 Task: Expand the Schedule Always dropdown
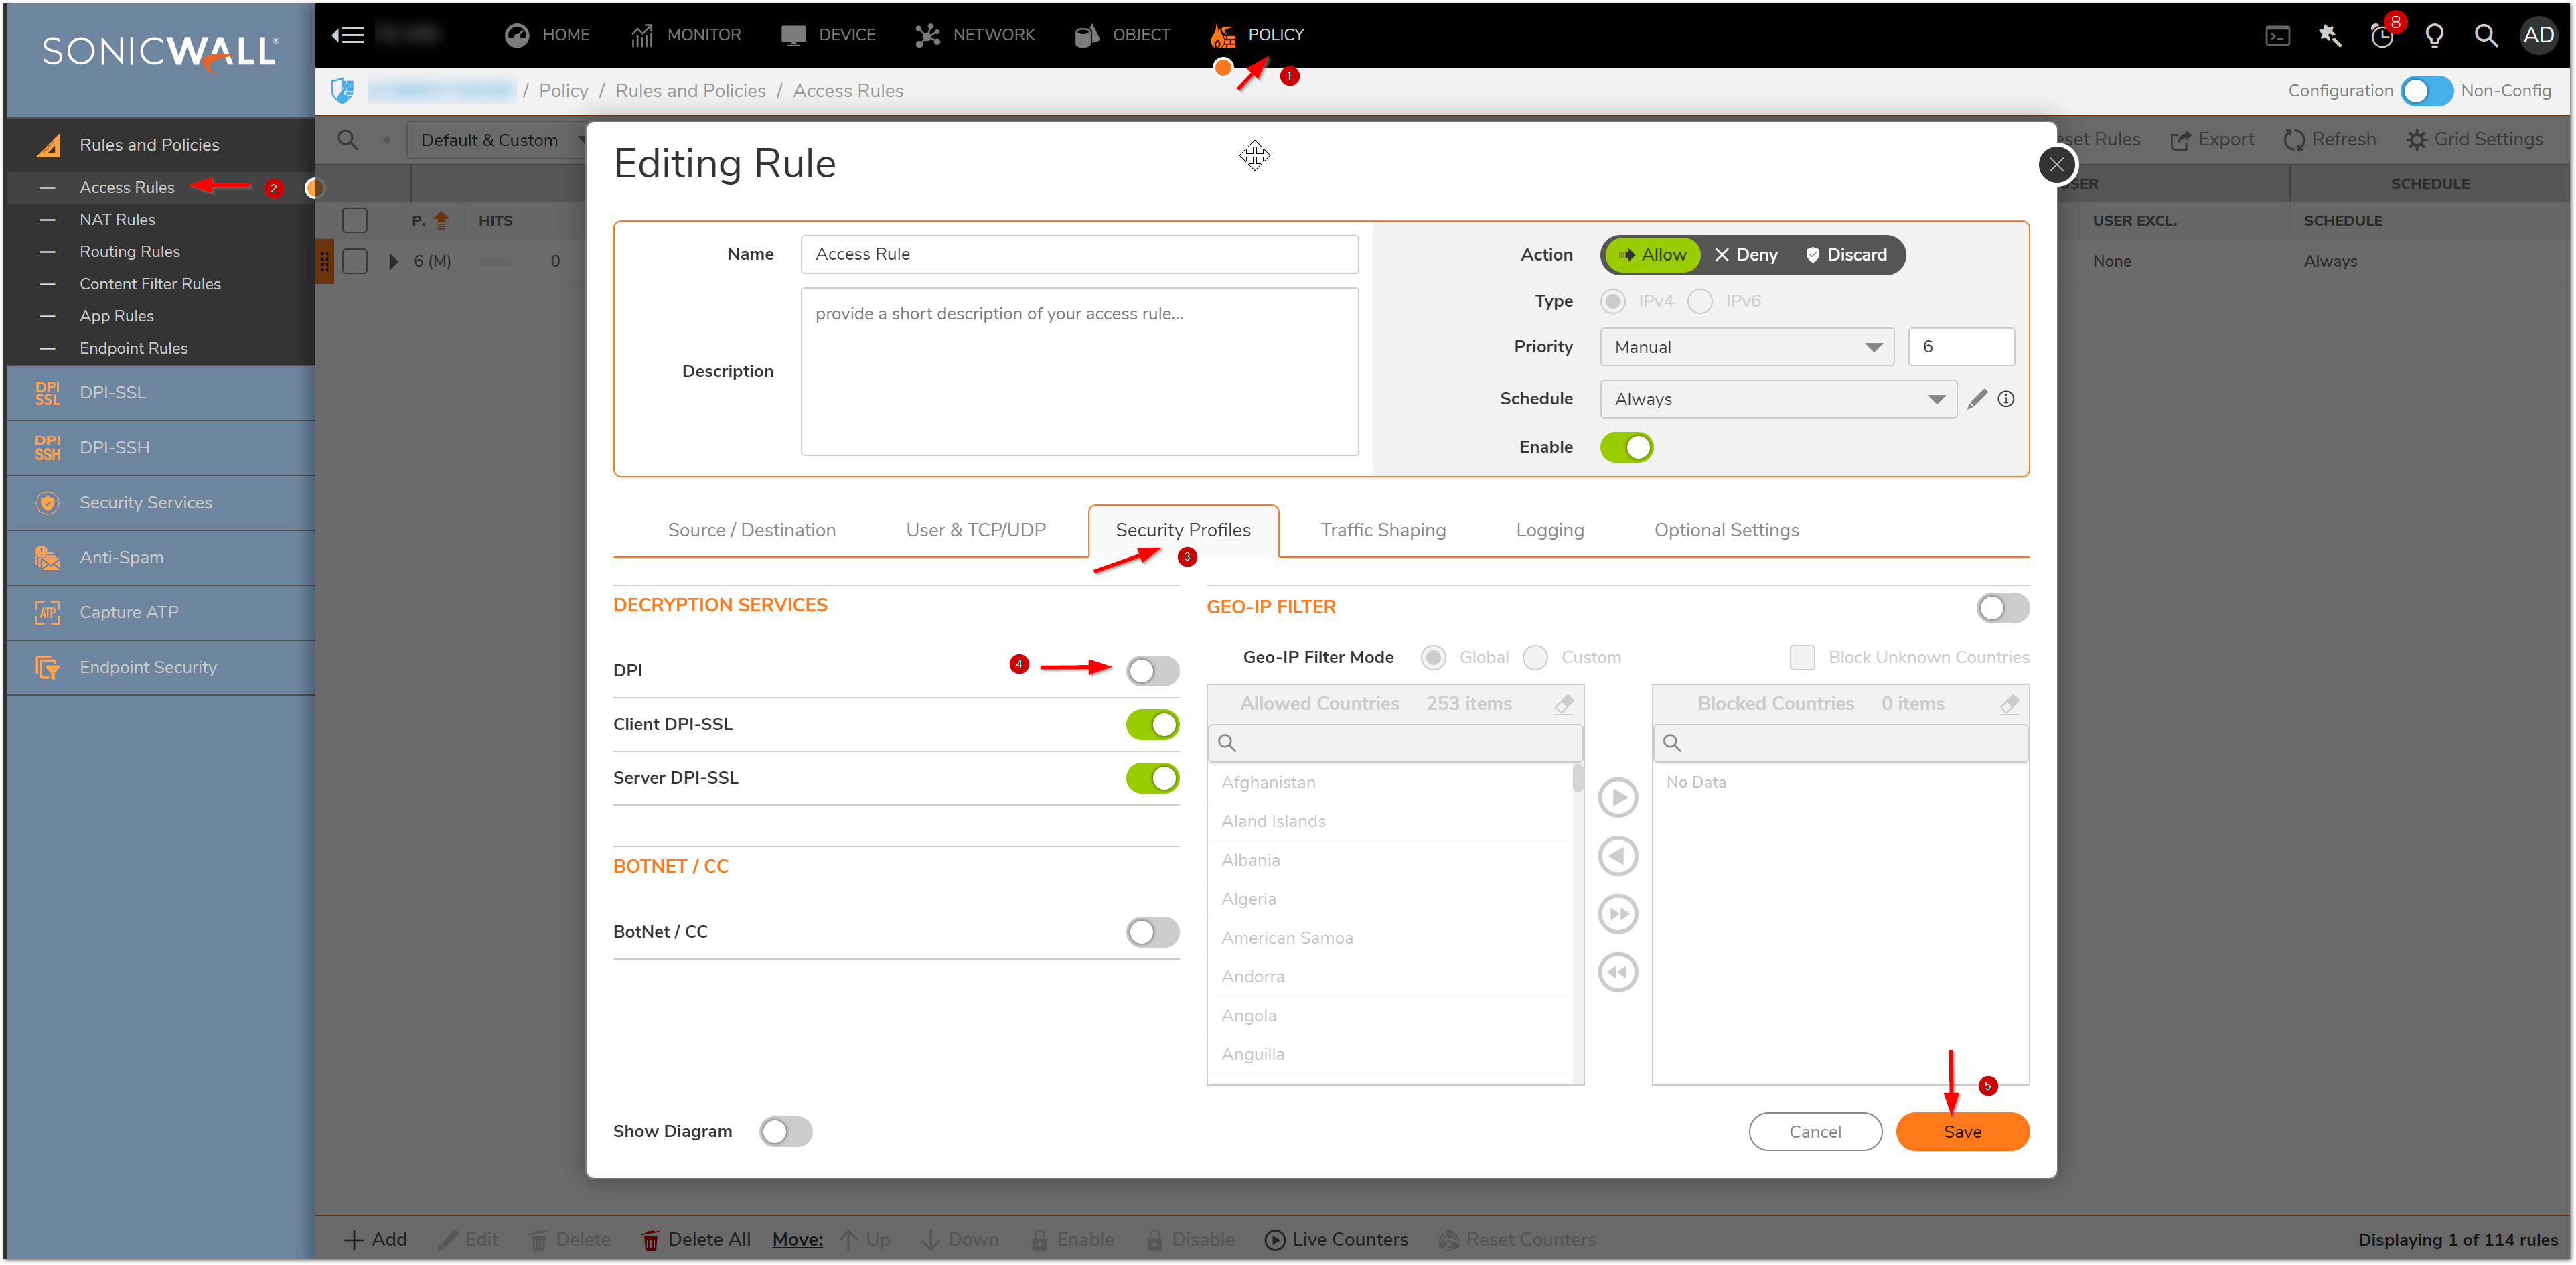1777,399
